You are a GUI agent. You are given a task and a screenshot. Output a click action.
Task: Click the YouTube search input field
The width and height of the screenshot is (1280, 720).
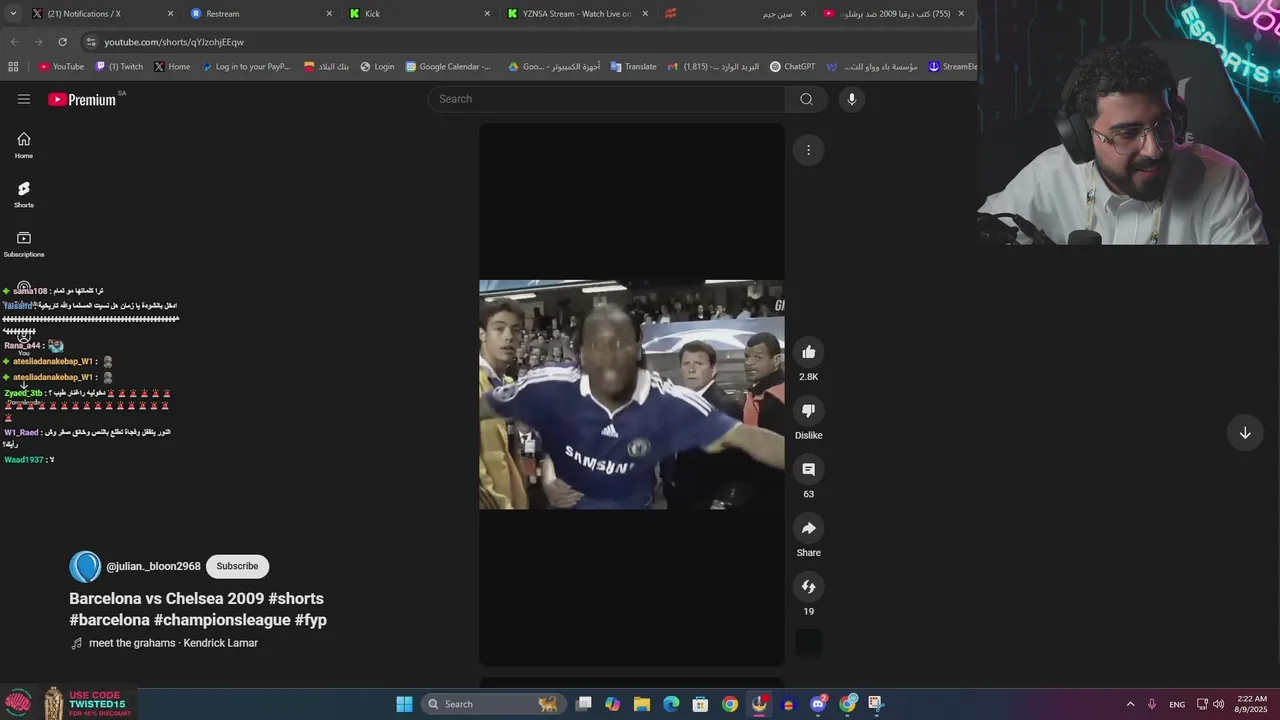(607, 99)
